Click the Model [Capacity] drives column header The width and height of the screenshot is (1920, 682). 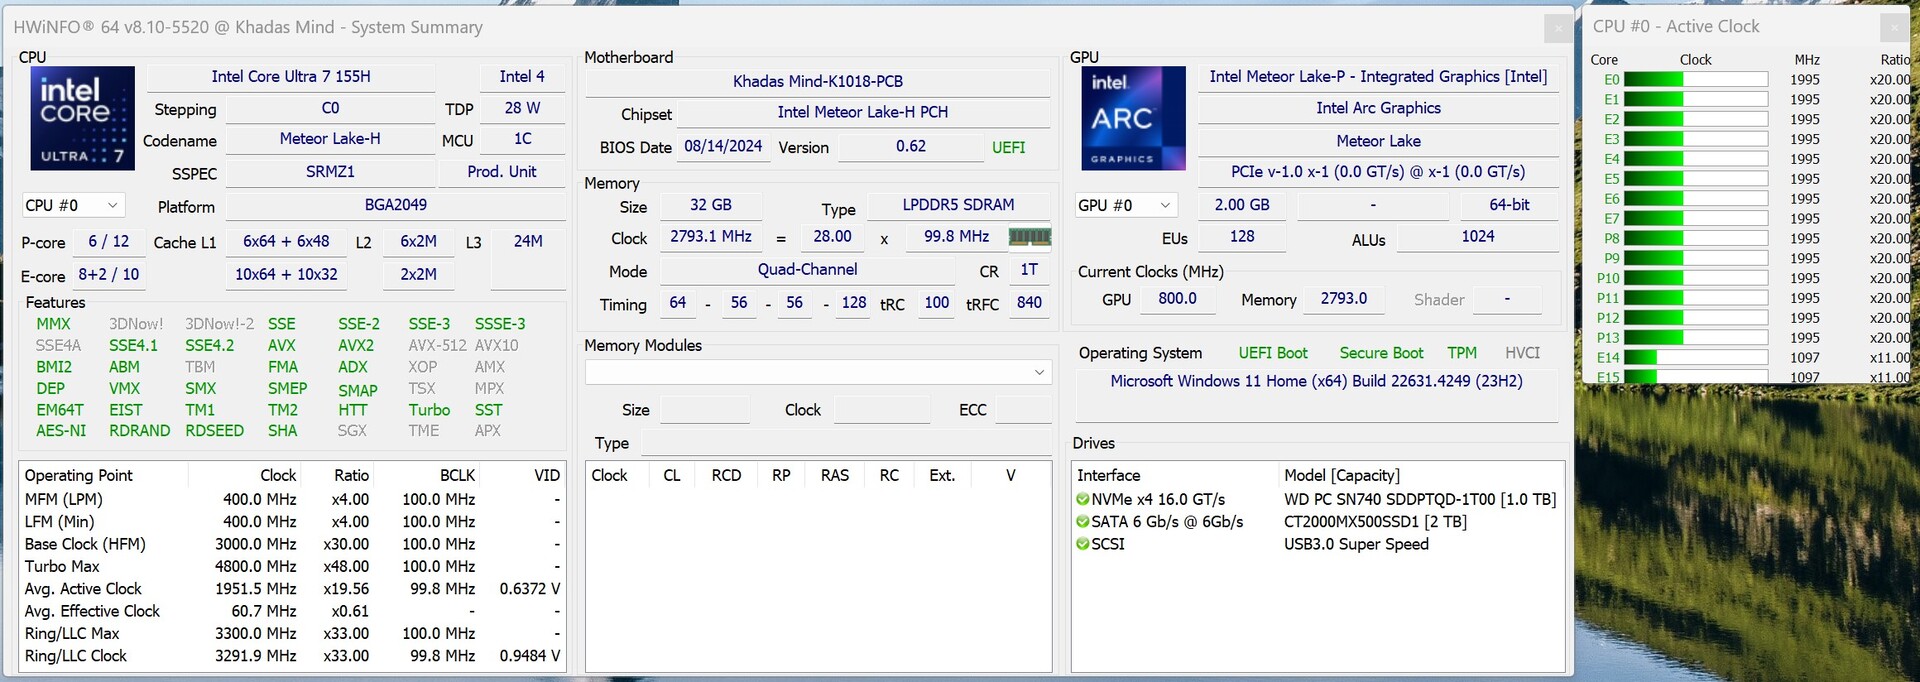pos(1341,475)
